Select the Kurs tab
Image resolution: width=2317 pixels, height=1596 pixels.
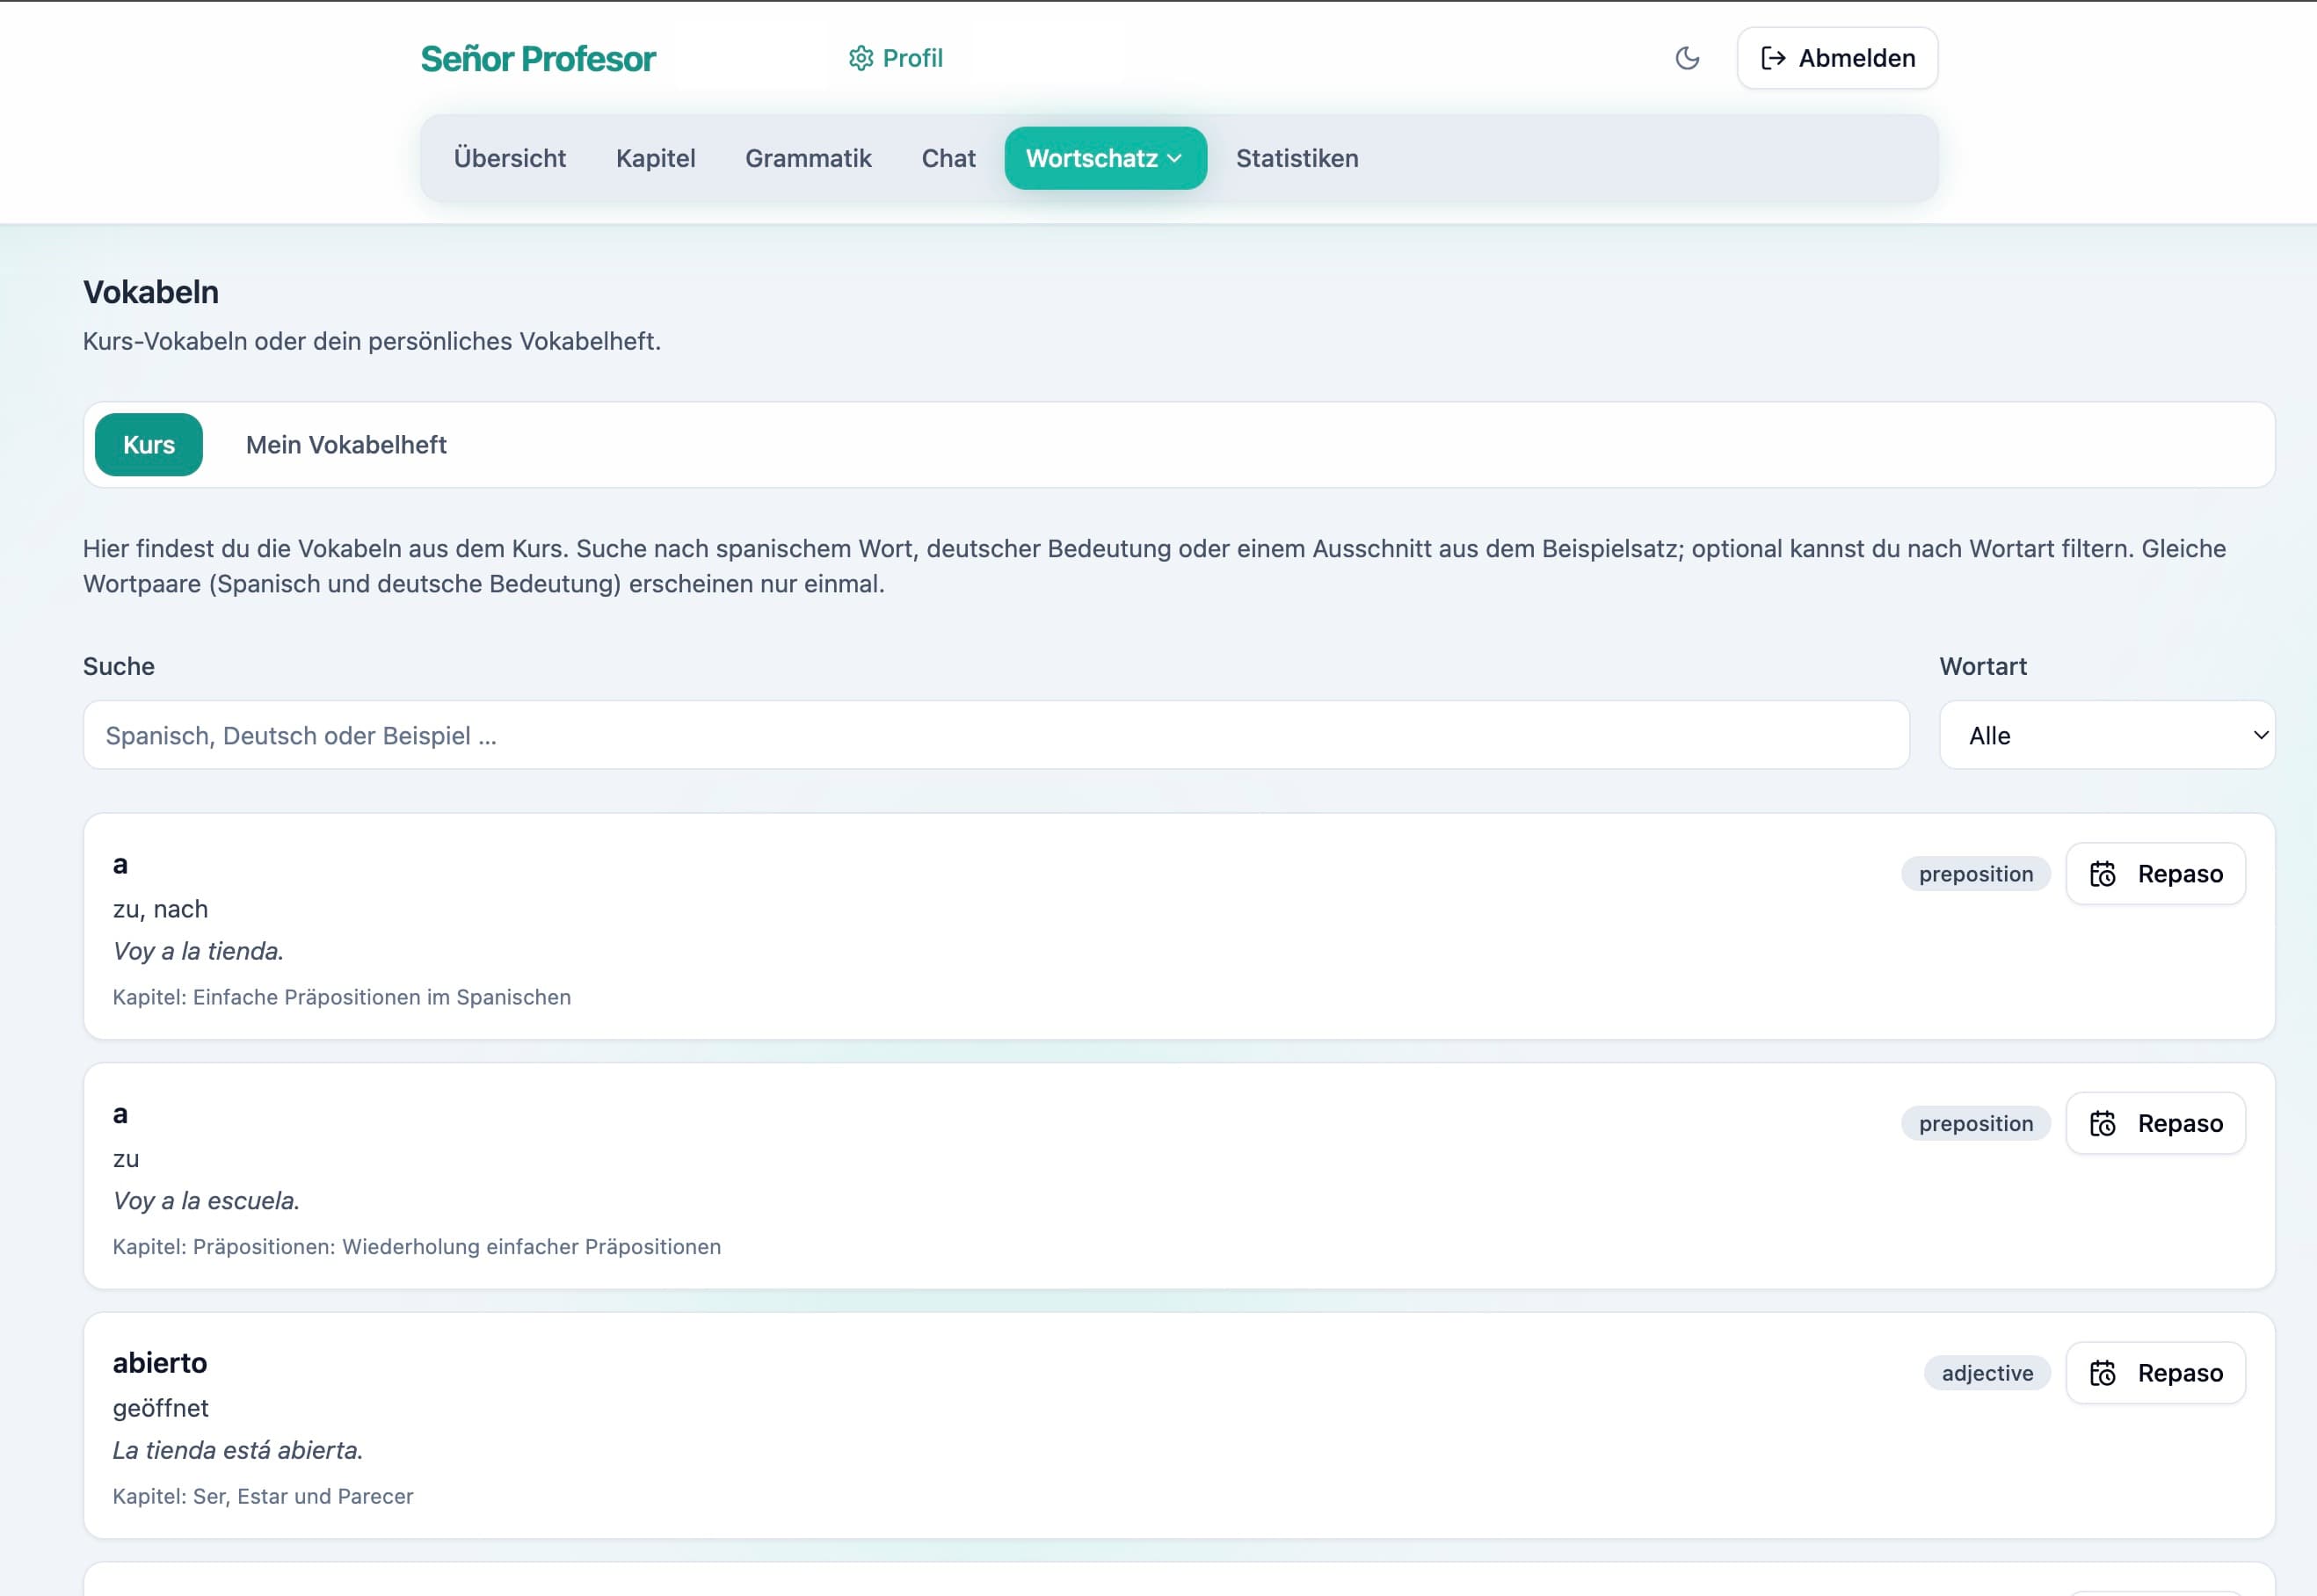(x=149, y=445)
